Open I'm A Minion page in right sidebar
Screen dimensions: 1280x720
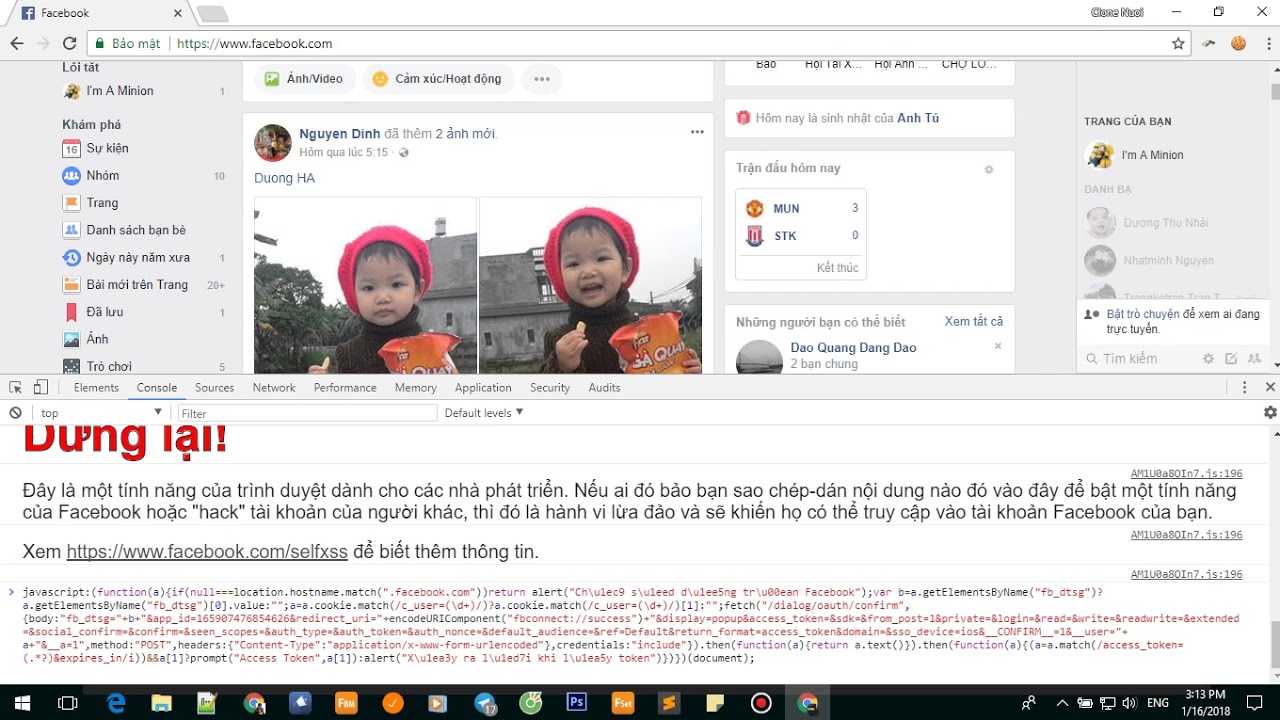(1135, 155)
